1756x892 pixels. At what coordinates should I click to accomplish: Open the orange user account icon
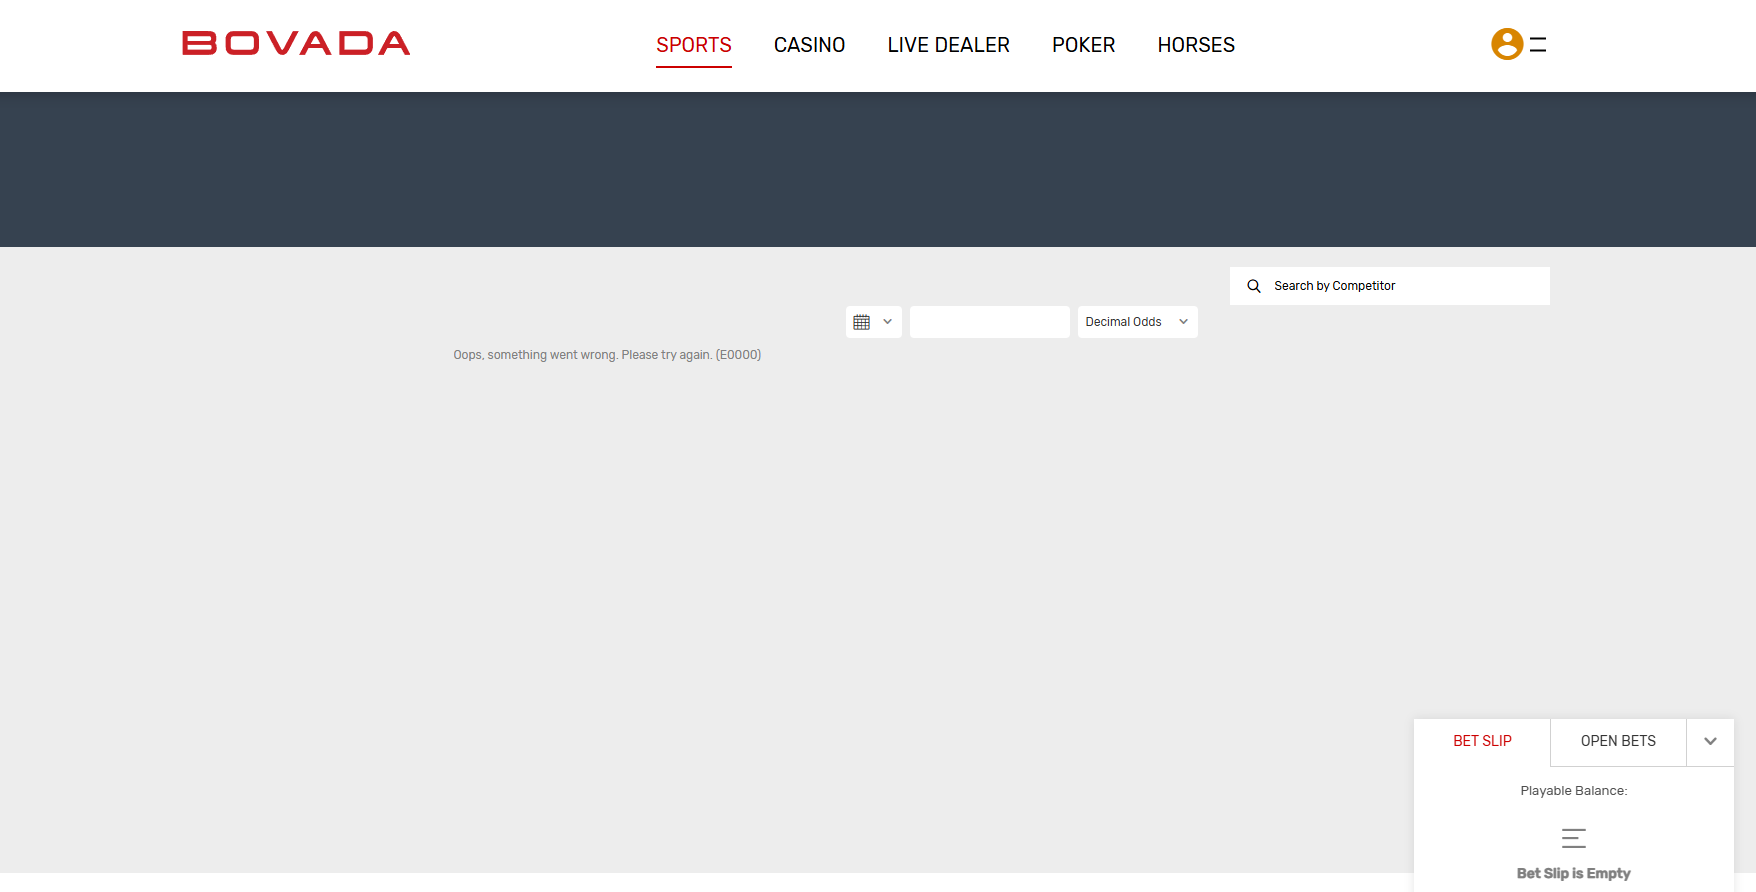point(1506,44)
